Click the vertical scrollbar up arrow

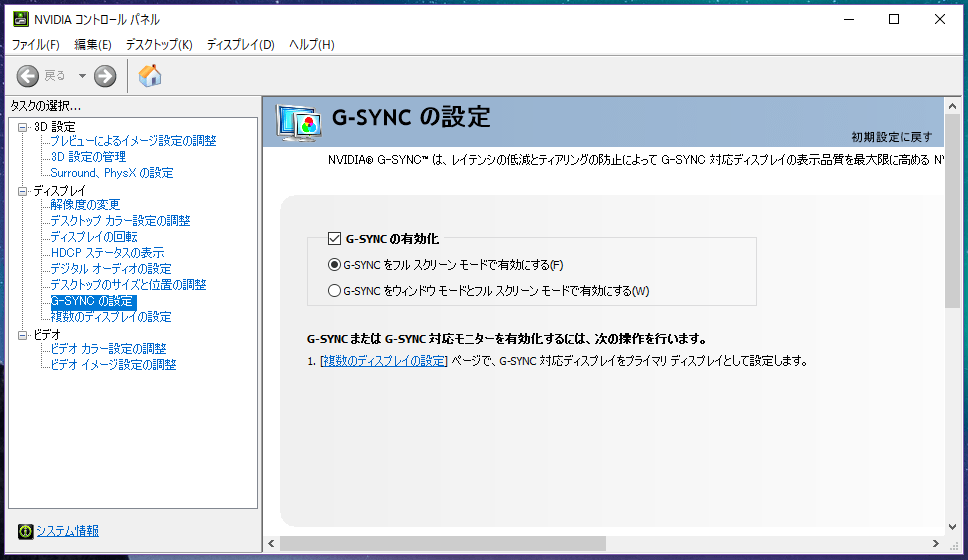[952, 106]
